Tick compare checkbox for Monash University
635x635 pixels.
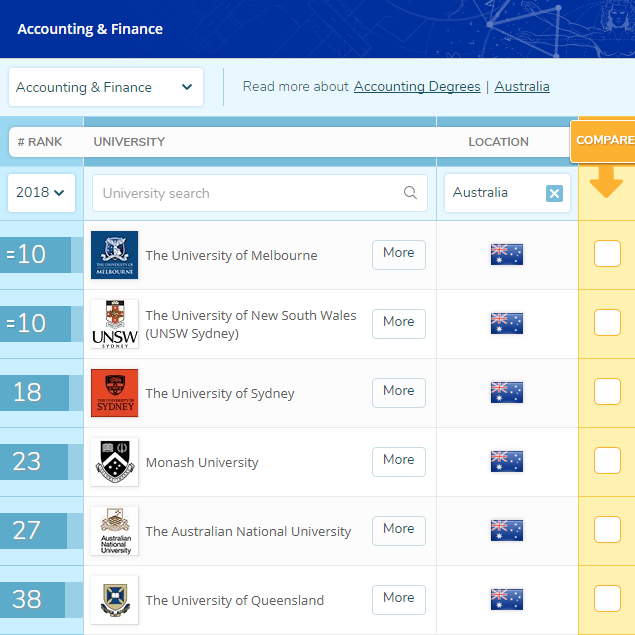pyautogui.click(x=607, y=460)
